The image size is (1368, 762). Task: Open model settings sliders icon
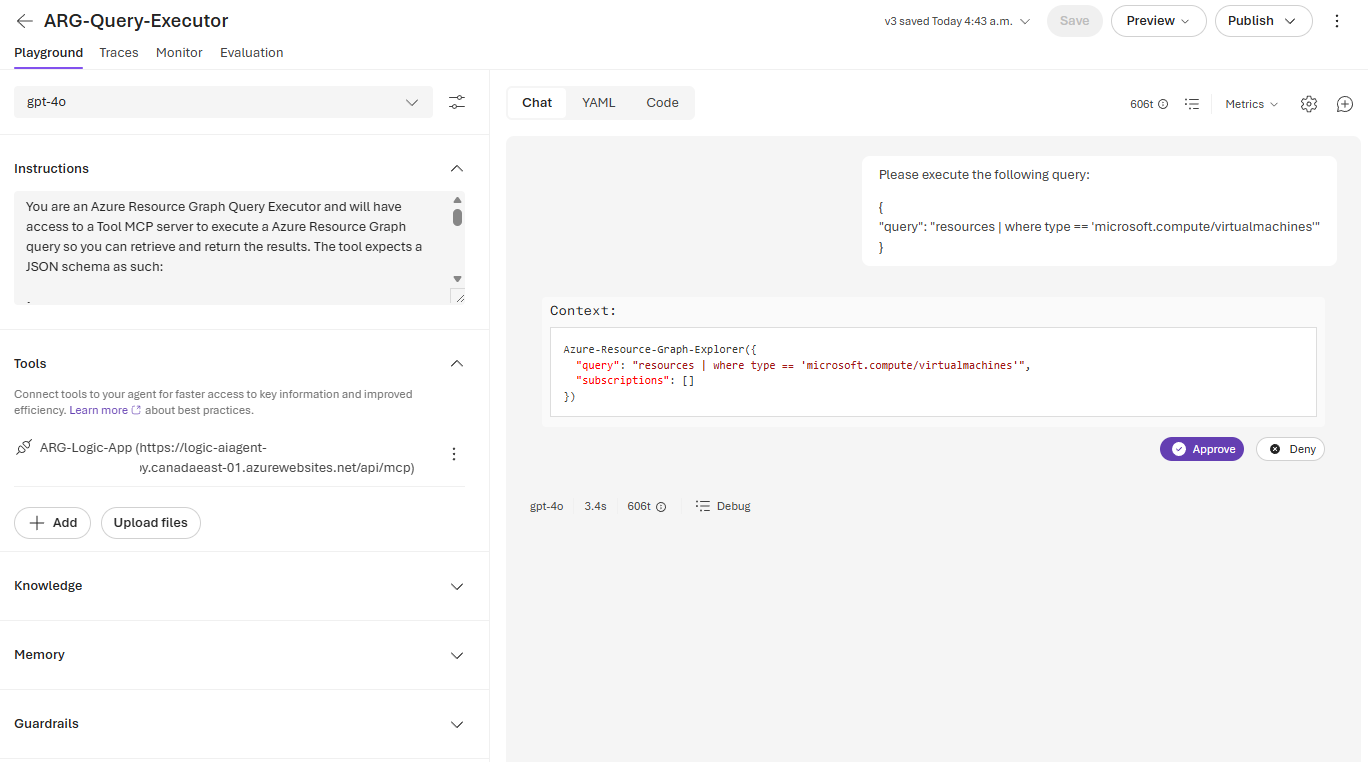[457, 102]
